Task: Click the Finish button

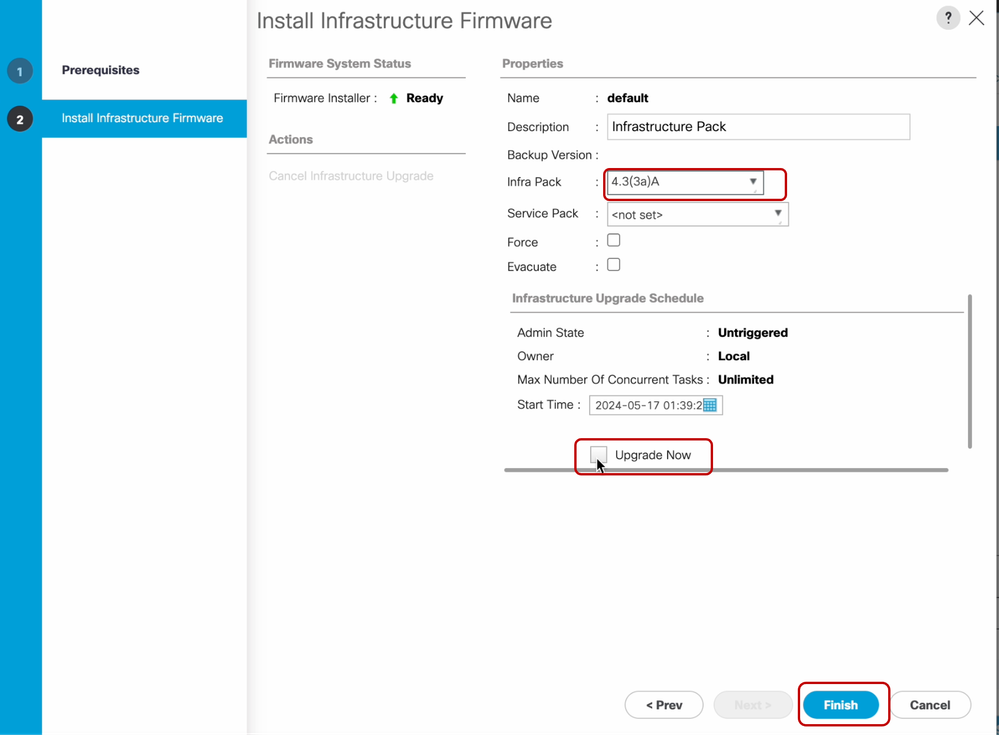Action: pos(841,705)
